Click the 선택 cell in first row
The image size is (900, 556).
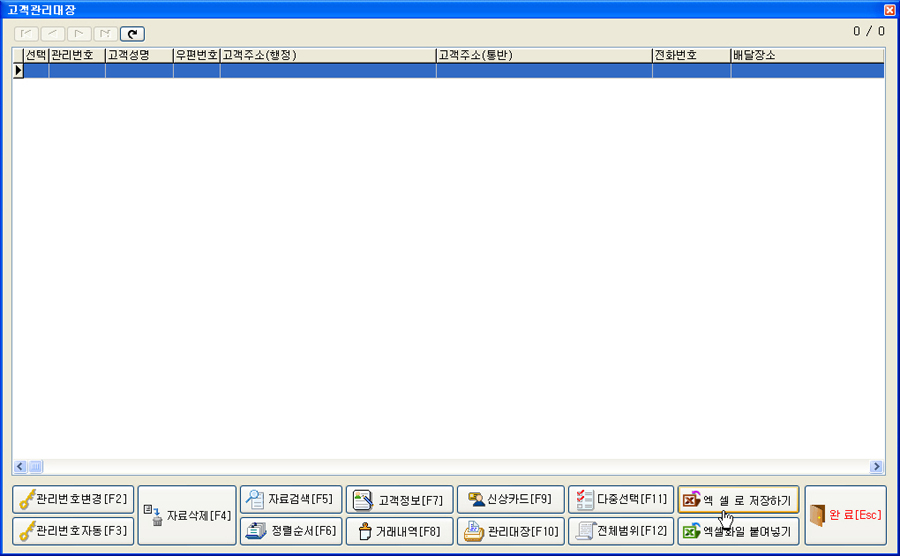tap(36, 71)
